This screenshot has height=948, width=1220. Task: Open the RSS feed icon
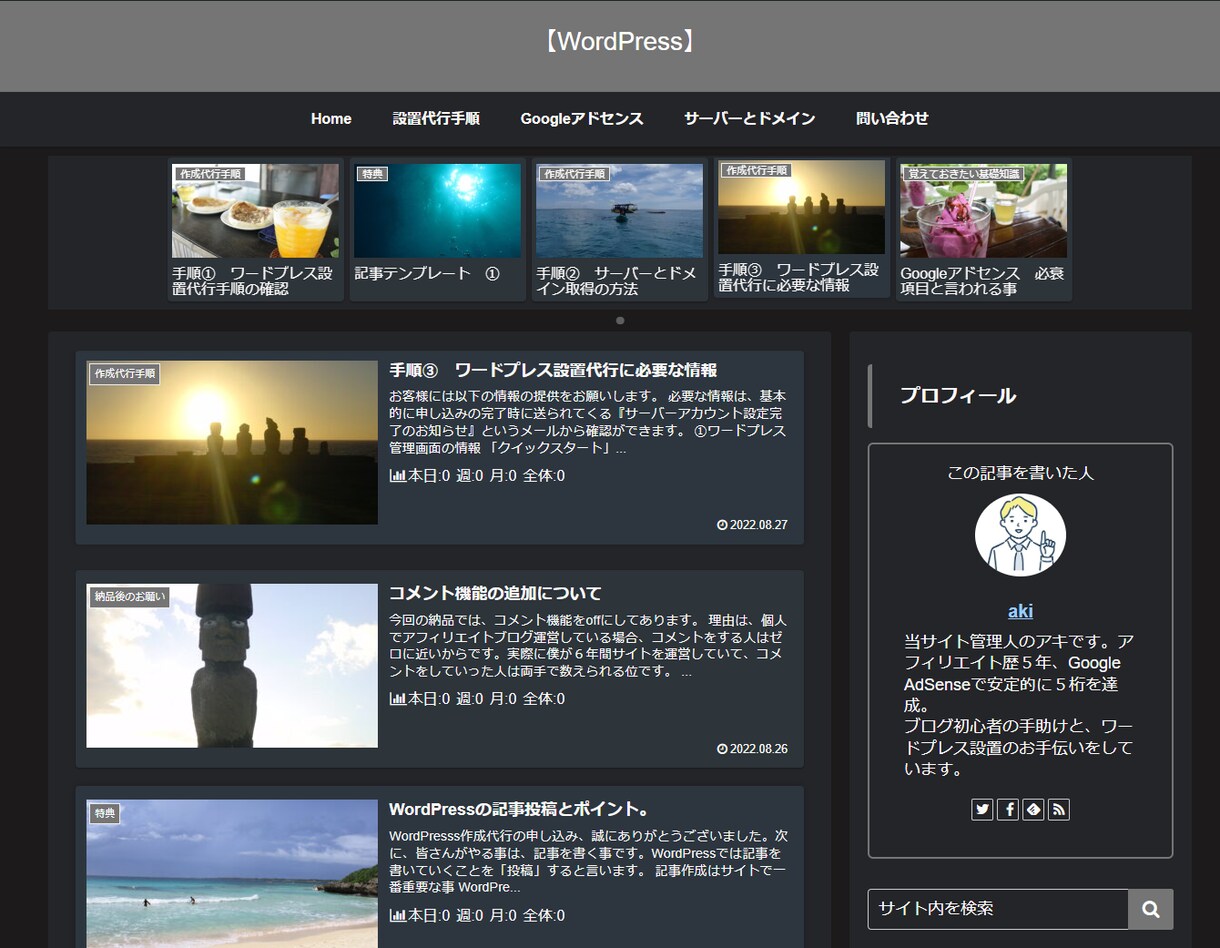click(x=1059, y=809)
